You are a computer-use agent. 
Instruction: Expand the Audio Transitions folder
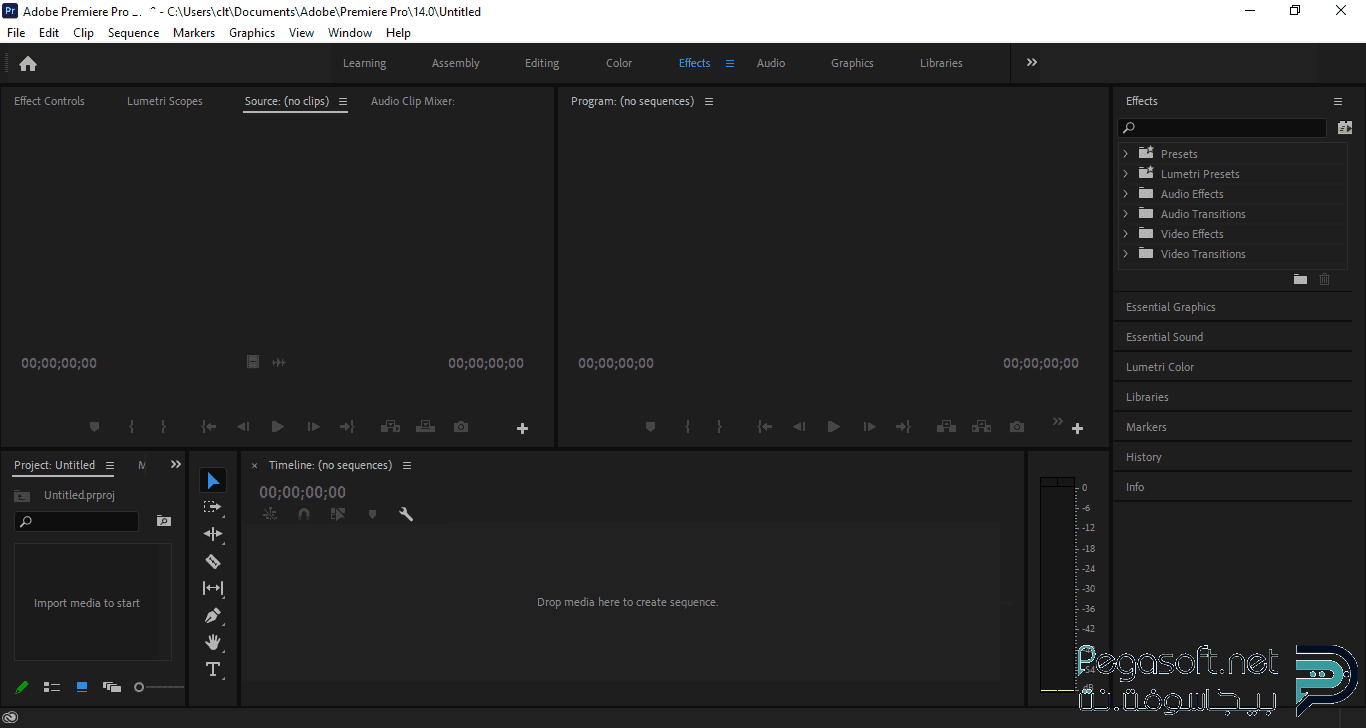coord(1126,214)
